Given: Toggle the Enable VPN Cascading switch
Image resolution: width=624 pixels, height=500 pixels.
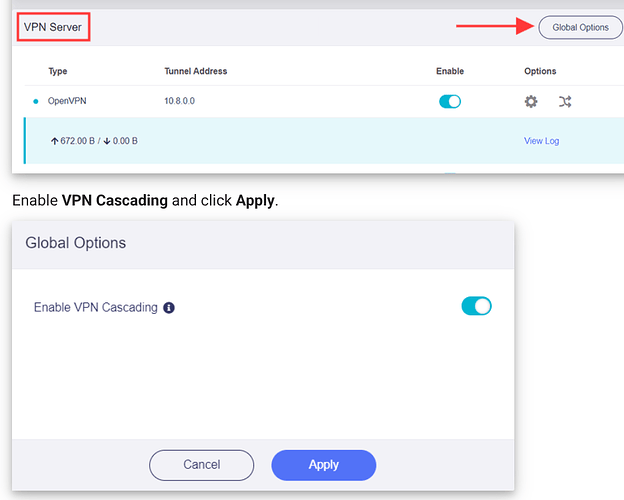Looking at the screenshot, I should [x=476, y=306].
